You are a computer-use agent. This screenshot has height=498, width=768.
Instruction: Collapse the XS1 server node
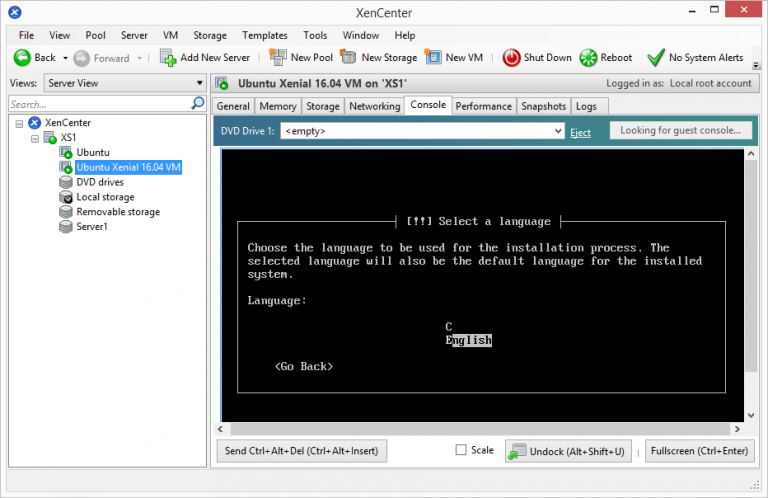click(x=34, y=138)
